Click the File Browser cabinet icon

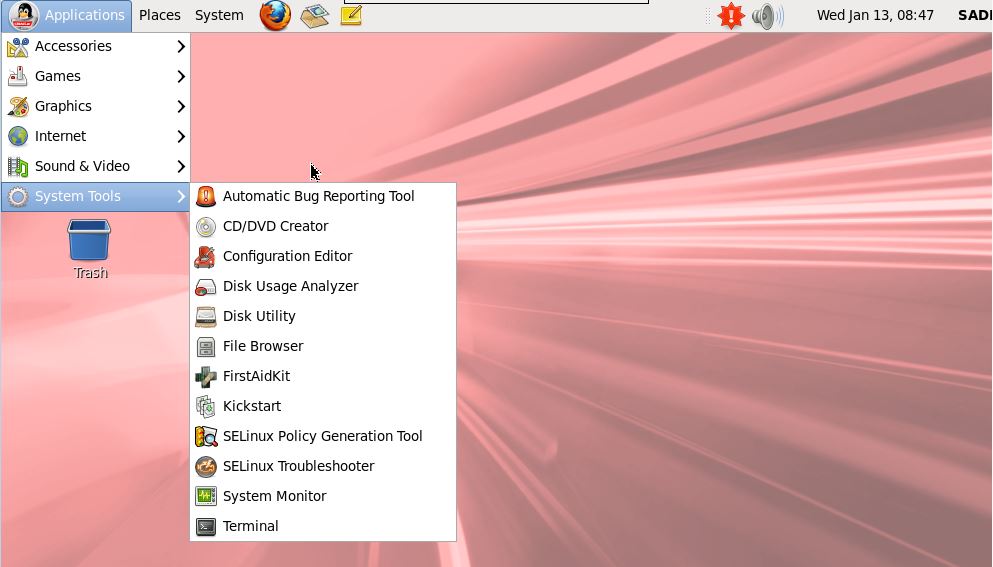click(x=206, y=347)
